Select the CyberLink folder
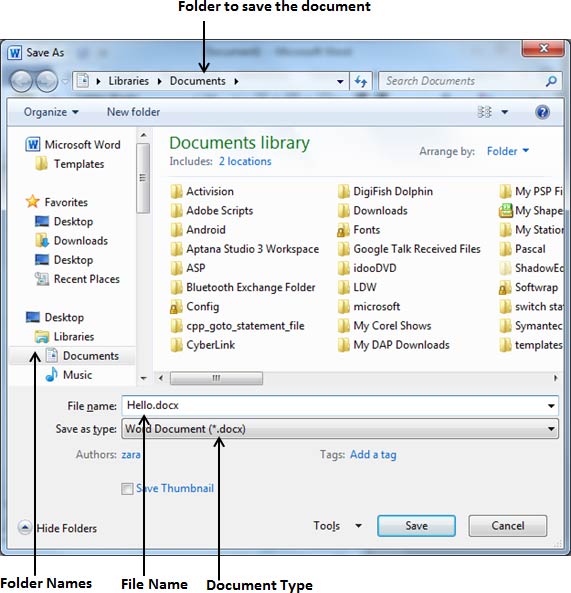The width and height of the screenshot is (571, 593). (203, 345)
